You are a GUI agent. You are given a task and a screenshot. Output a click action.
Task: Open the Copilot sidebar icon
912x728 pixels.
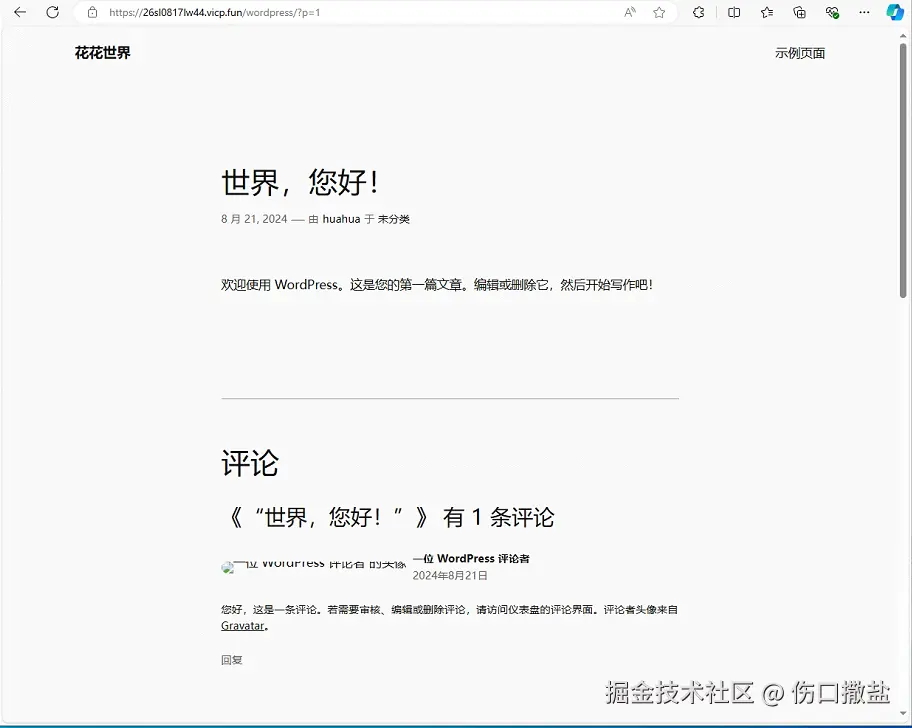click(x=895, y=12)
